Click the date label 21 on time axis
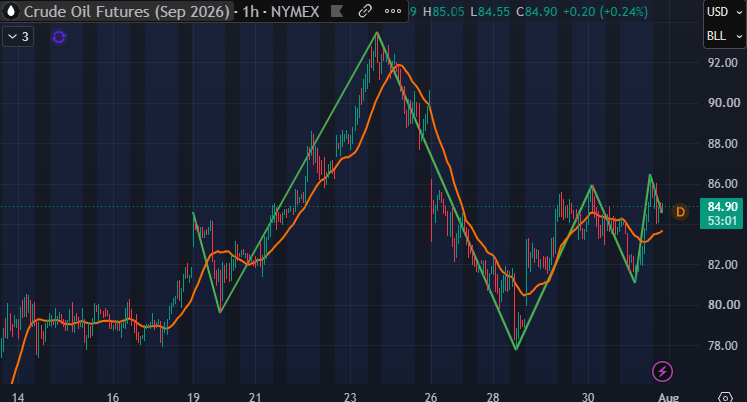747x402 pixels. tap(255, 397)
